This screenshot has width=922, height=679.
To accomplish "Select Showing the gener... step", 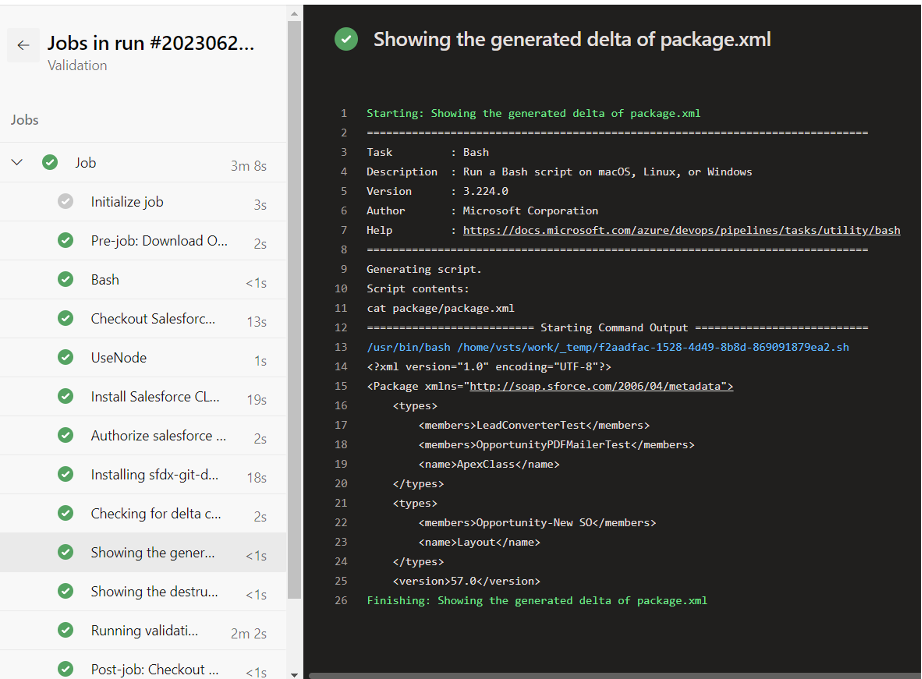I will pos(143,552).
